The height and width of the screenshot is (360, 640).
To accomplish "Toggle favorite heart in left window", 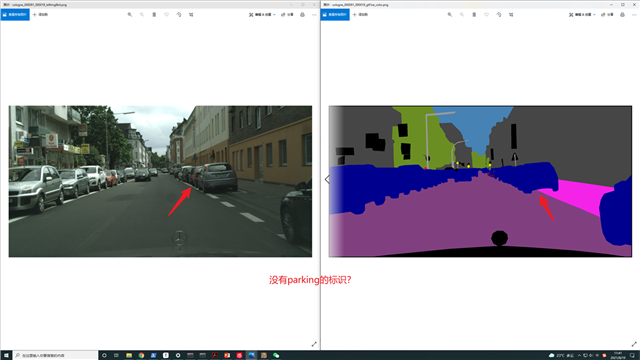I will [167, 15].
